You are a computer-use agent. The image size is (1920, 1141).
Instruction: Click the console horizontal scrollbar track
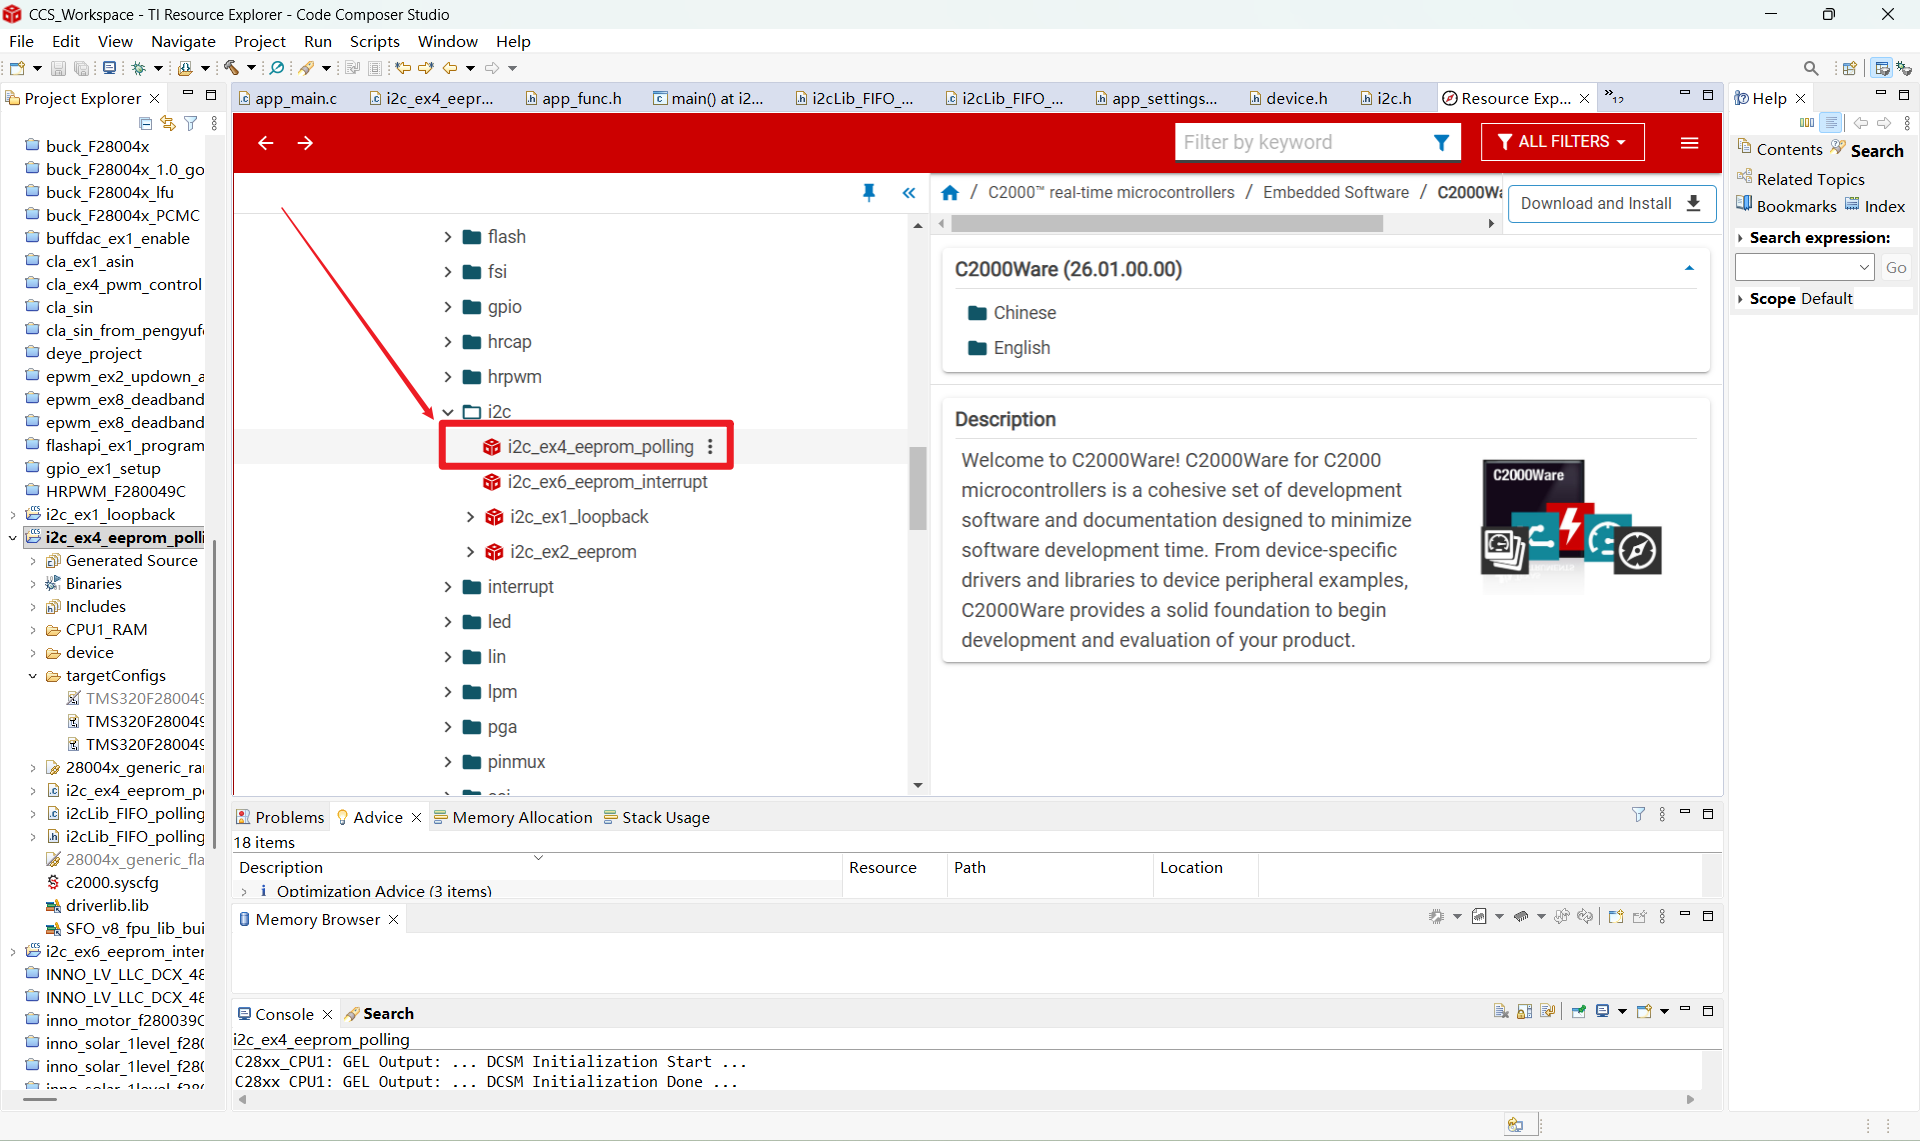(966, 1099)
